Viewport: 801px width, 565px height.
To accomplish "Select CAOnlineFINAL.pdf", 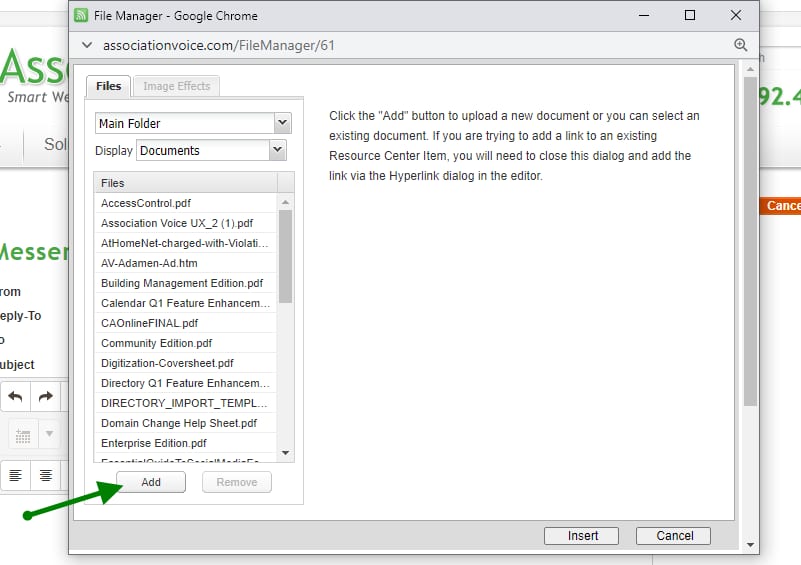I will pos(186,323).
